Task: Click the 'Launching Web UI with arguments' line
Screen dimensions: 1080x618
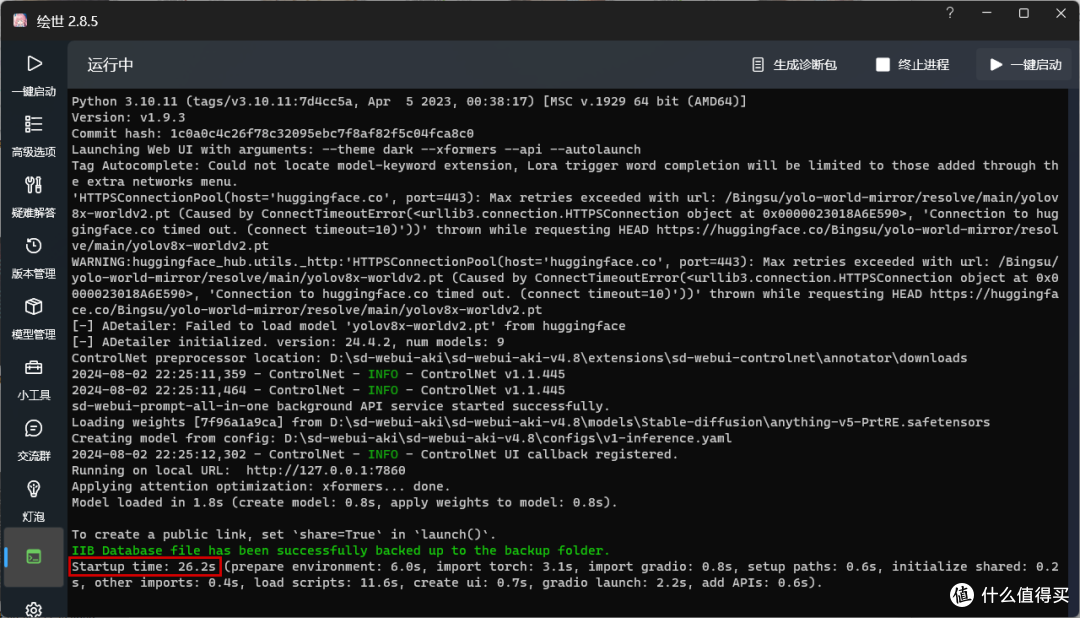Action: 356,150
